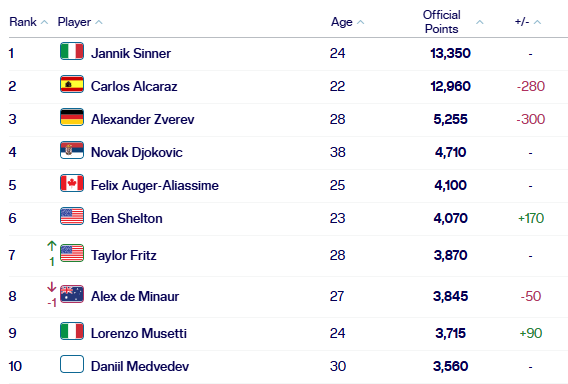Sort the table by the Rank column
568x384 pixels.
[45, 22]
